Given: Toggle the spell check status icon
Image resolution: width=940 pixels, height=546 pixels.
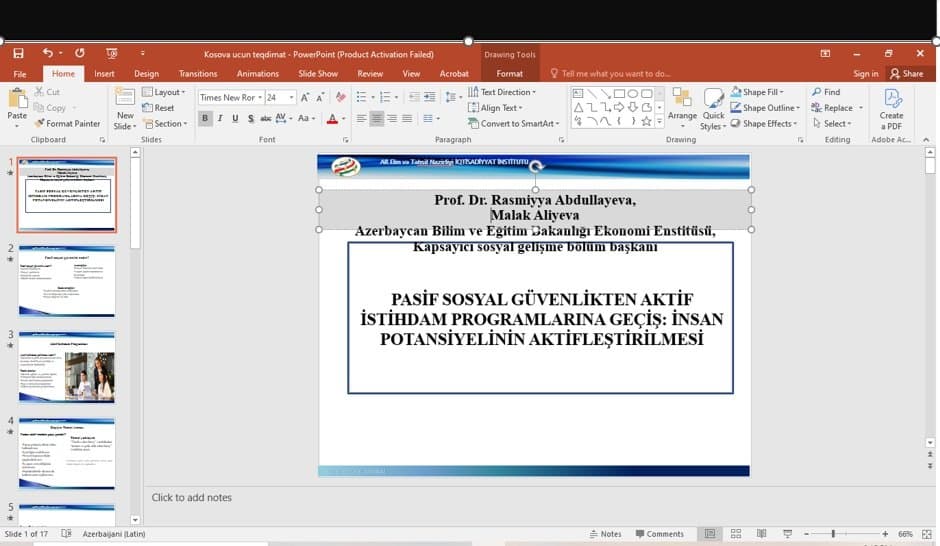Looking at the screenshot, I should click(67, 533).
